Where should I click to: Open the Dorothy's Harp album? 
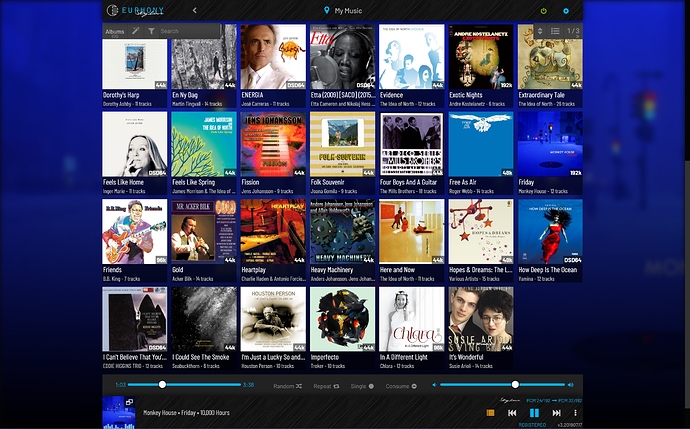coord(135,64)
